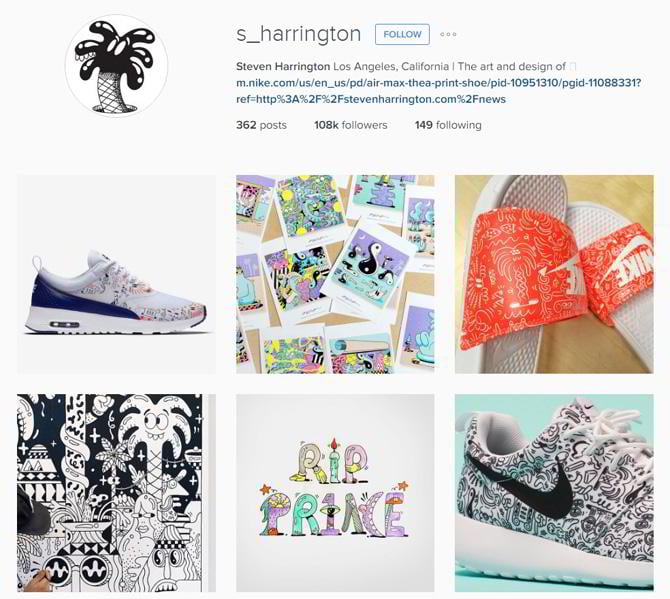View the 149 following list
This screenshot has height=599, width=670.
[x=448, y=125]
